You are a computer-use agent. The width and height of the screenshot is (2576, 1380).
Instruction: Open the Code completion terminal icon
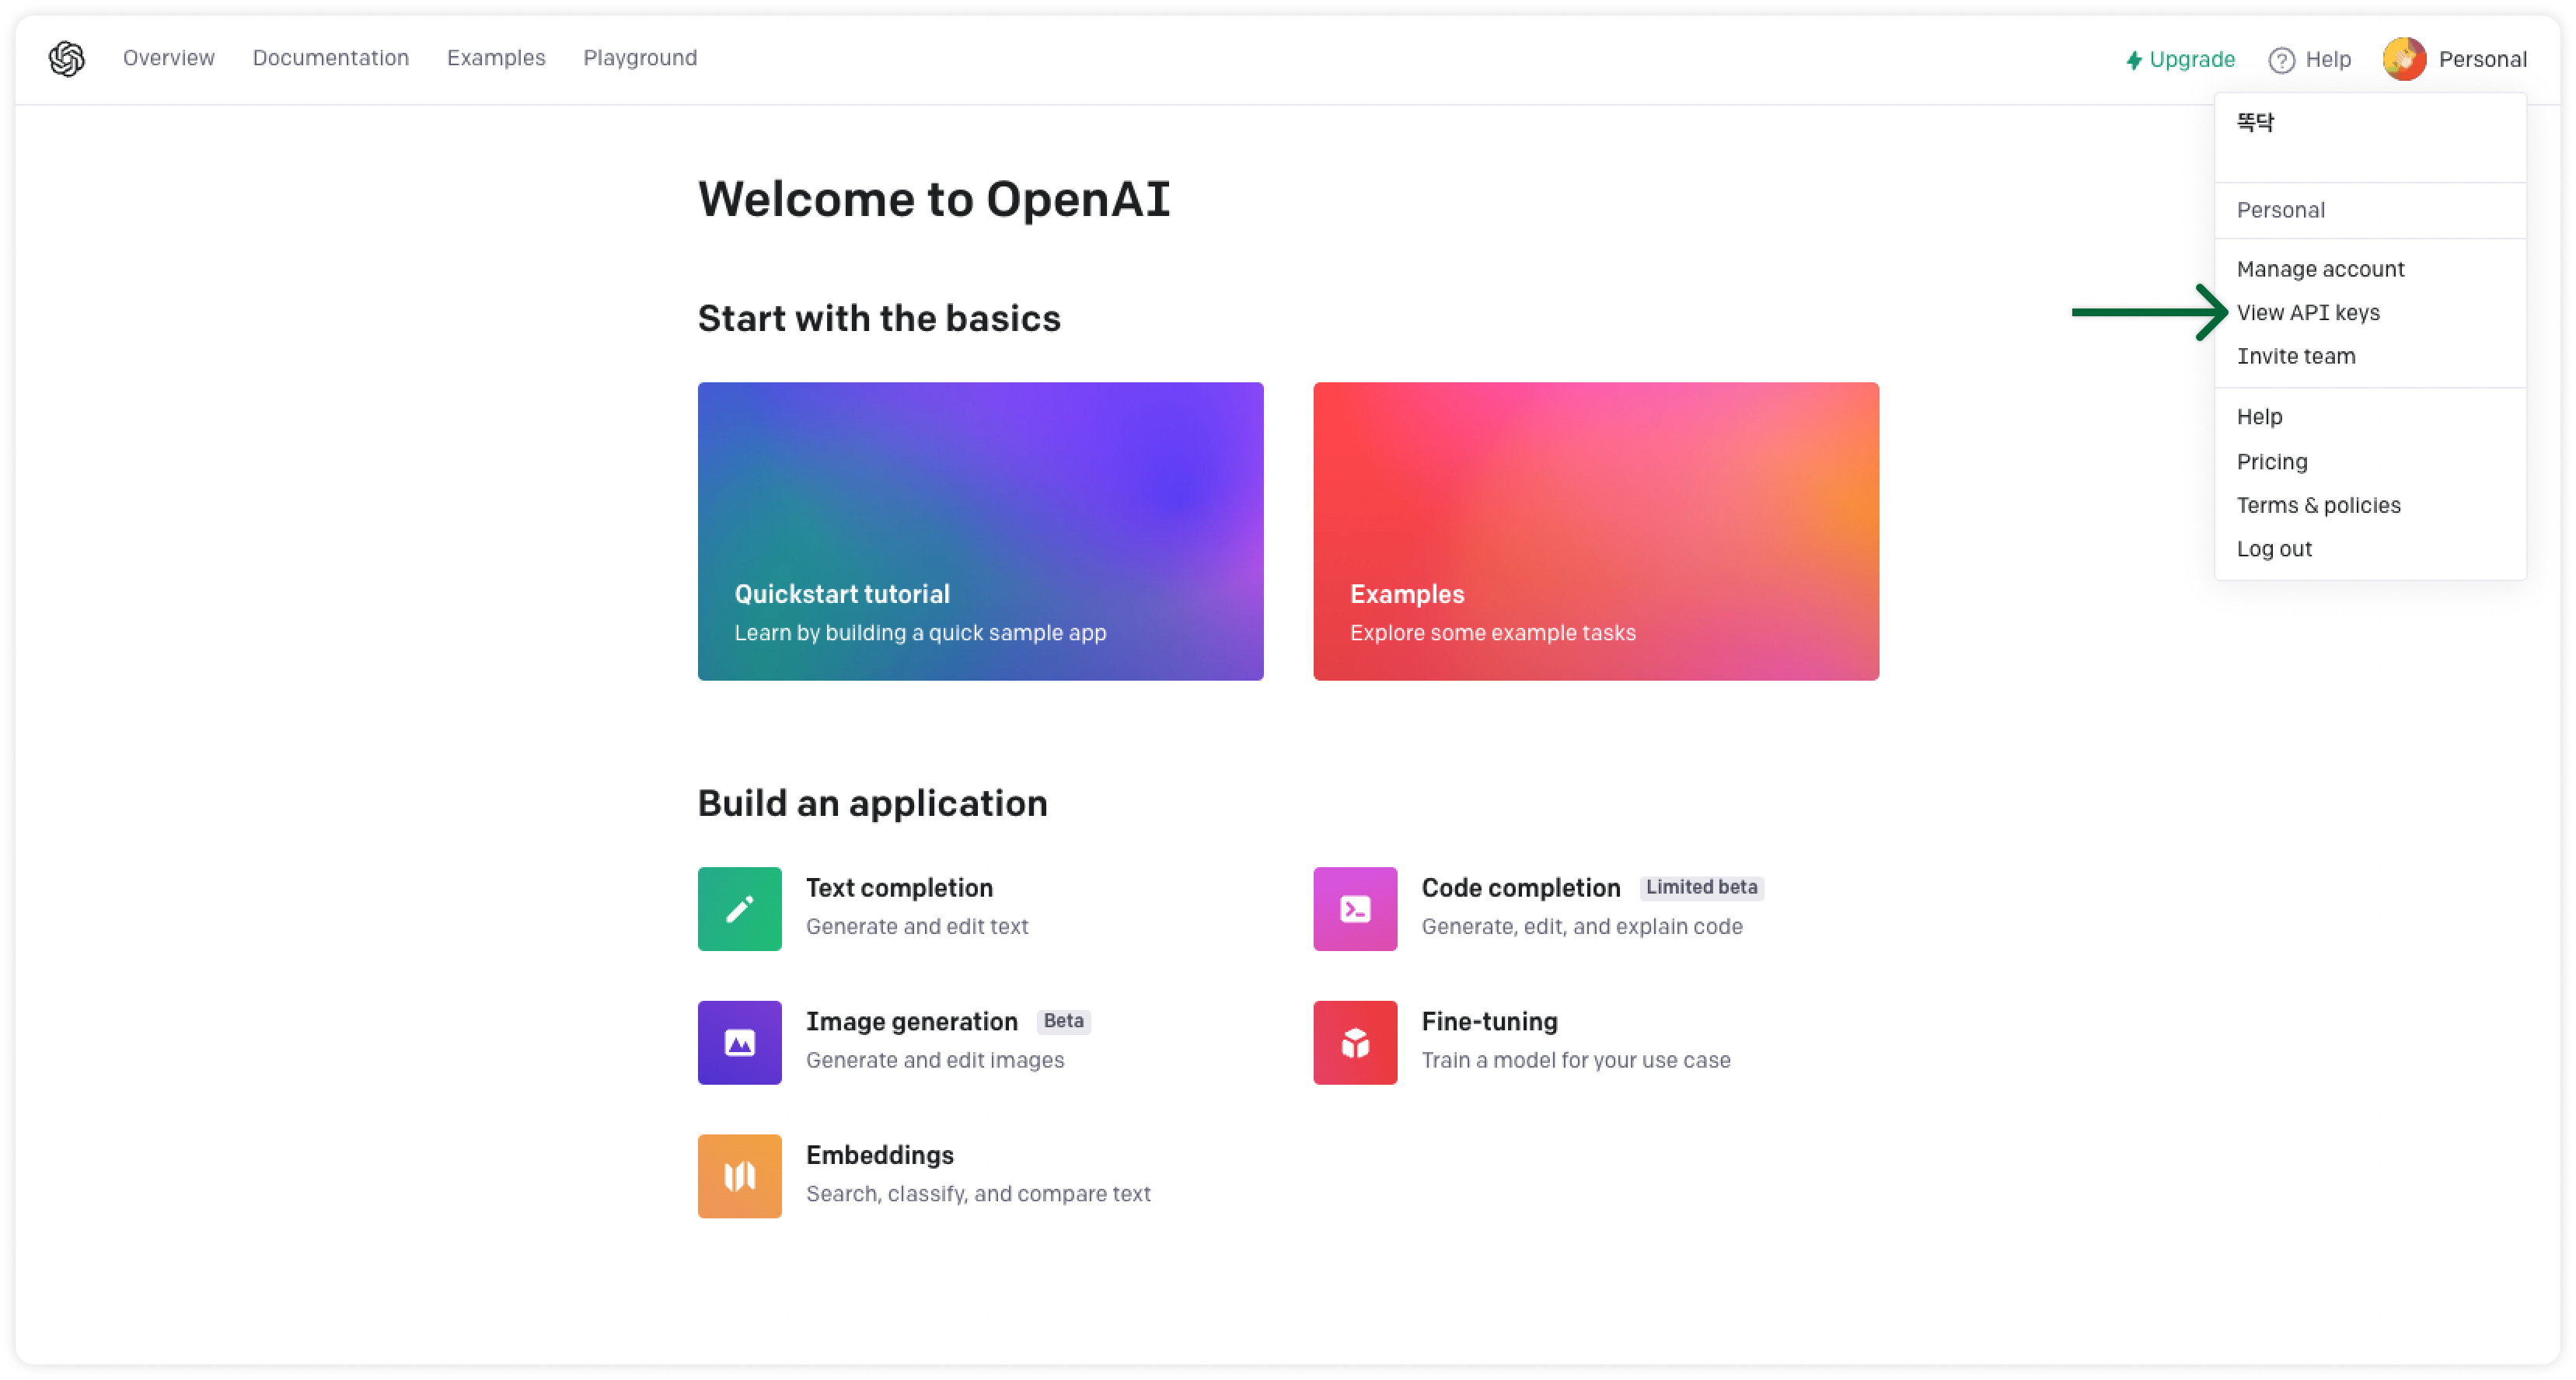point(1354,908)
